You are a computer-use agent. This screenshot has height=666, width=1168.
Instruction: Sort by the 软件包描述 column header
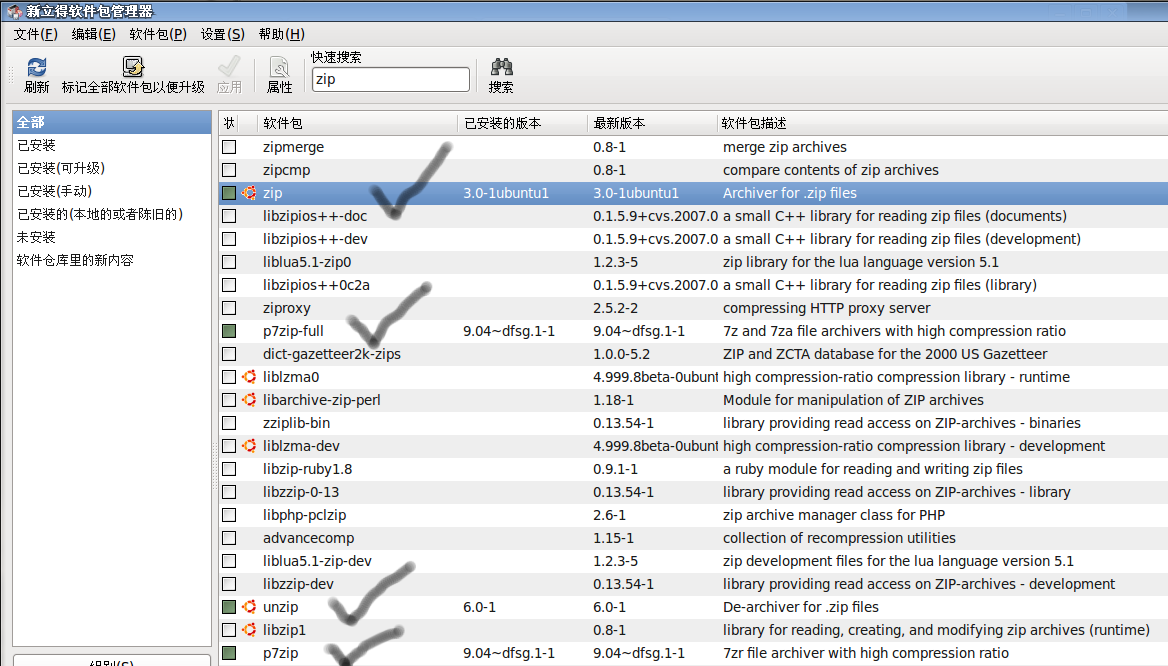coord(942,123)
